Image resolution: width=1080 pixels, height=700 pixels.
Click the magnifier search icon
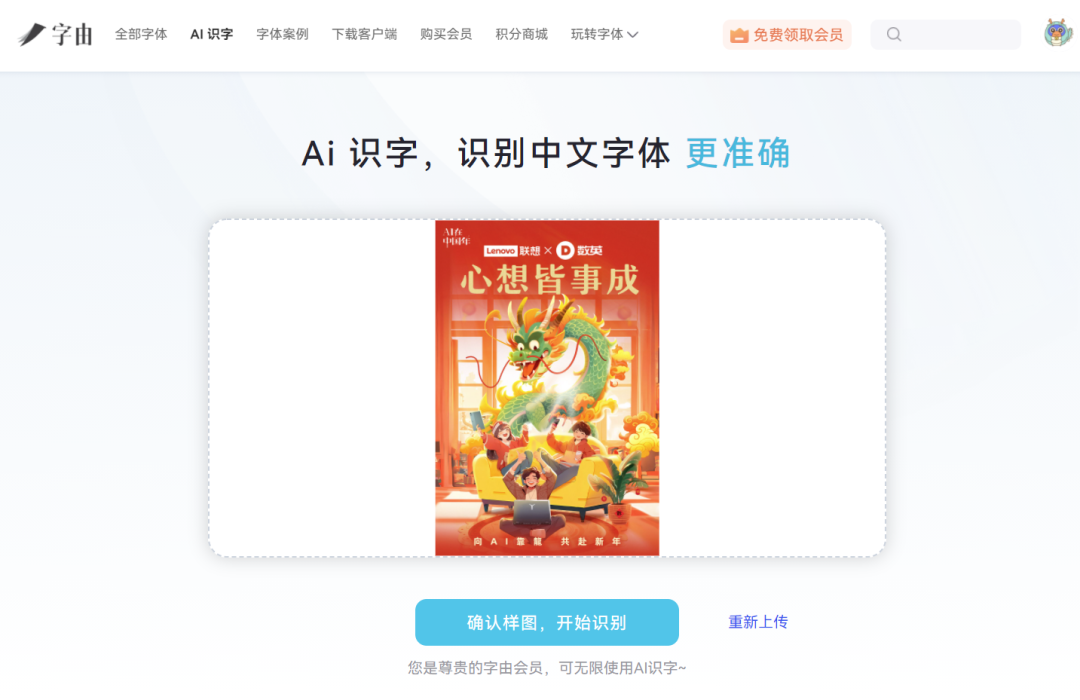point(894,34)
